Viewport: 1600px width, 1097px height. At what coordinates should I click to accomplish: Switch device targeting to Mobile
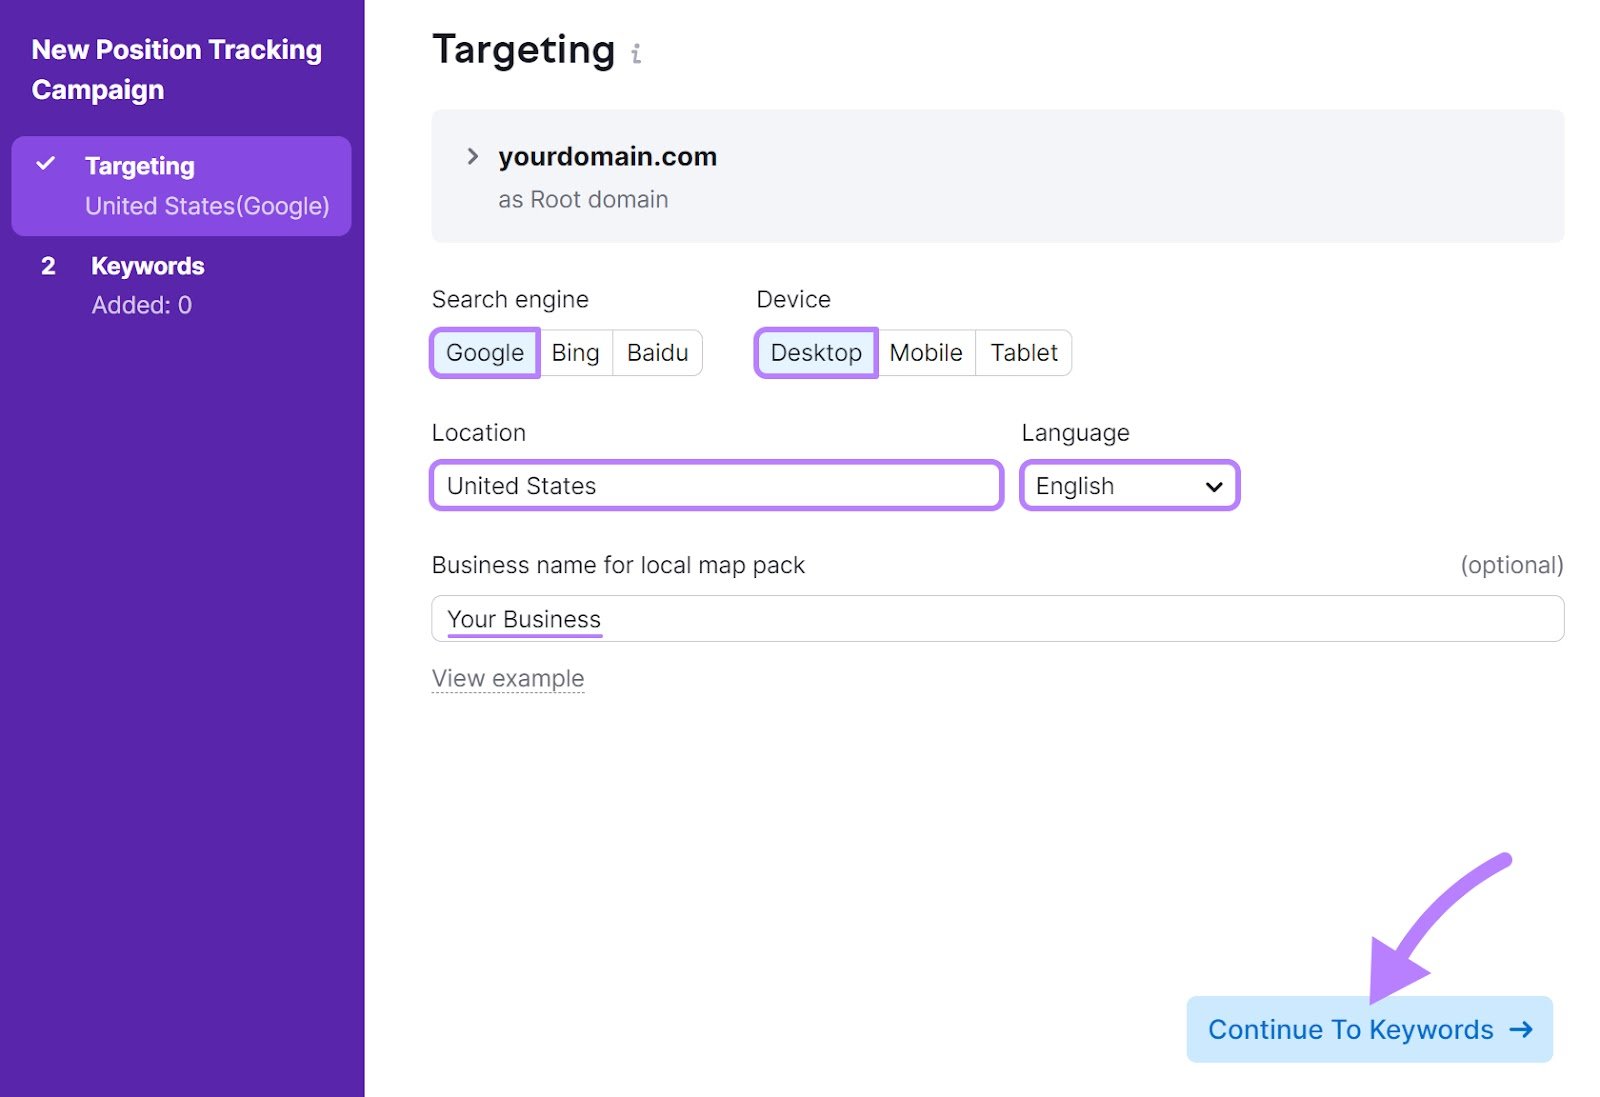point(925,352)
